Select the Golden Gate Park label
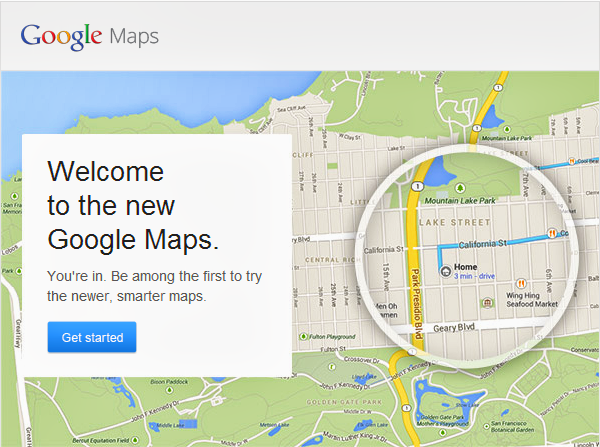 [344, 402]
